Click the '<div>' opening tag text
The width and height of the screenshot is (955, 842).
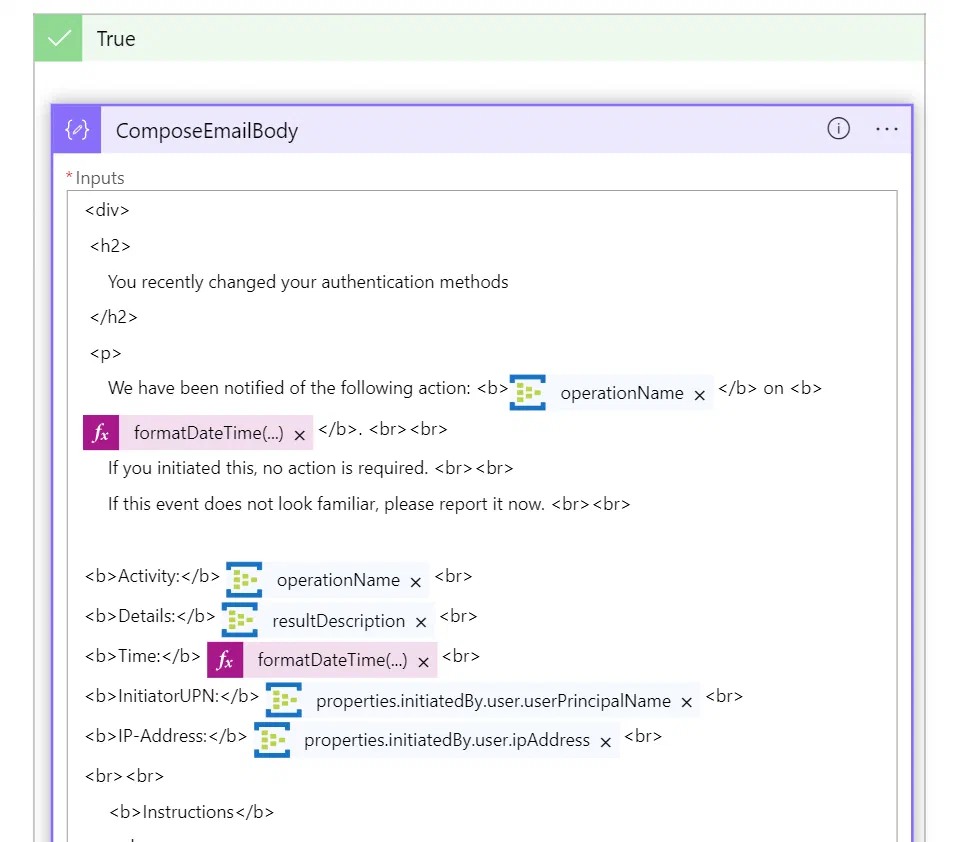[x=107, y=210]
